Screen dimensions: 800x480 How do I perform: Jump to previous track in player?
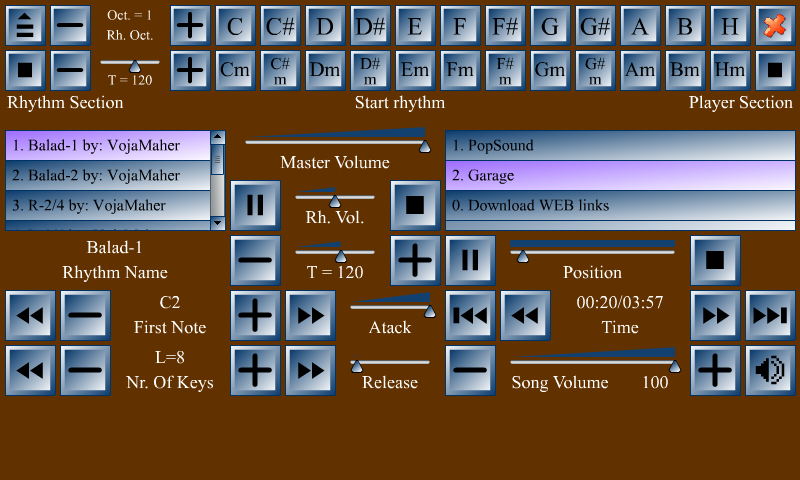[x=470, y=315]
